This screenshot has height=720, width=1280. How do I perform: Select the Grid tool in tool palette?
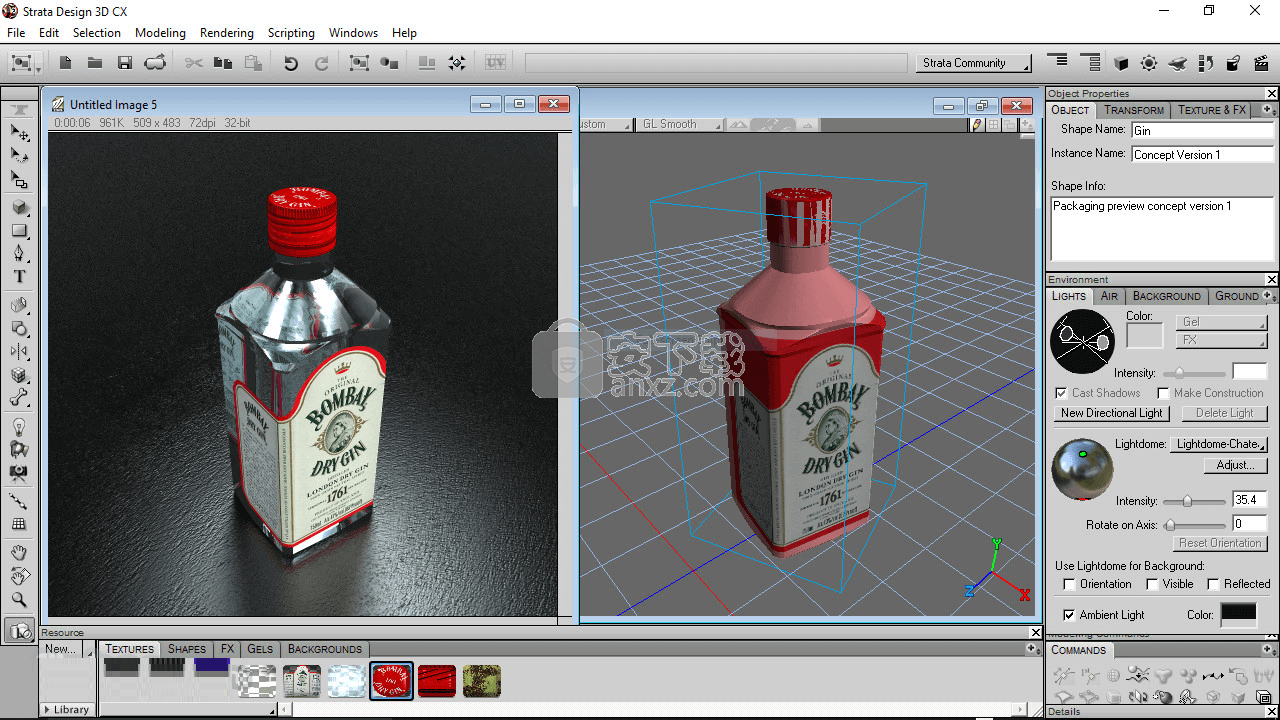pyautogui.click(x=19, y=524)
